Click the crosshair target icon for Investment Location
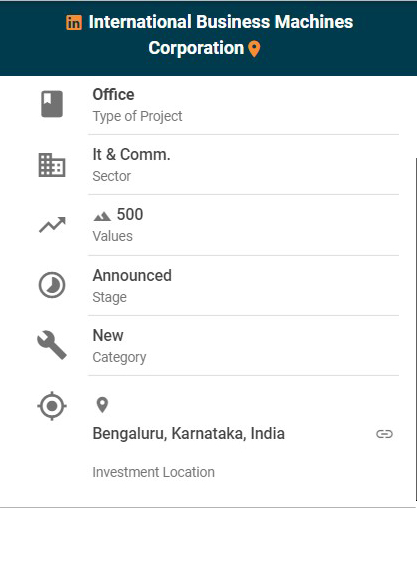Screen dimensions: 417x587 tap(52, 406)
